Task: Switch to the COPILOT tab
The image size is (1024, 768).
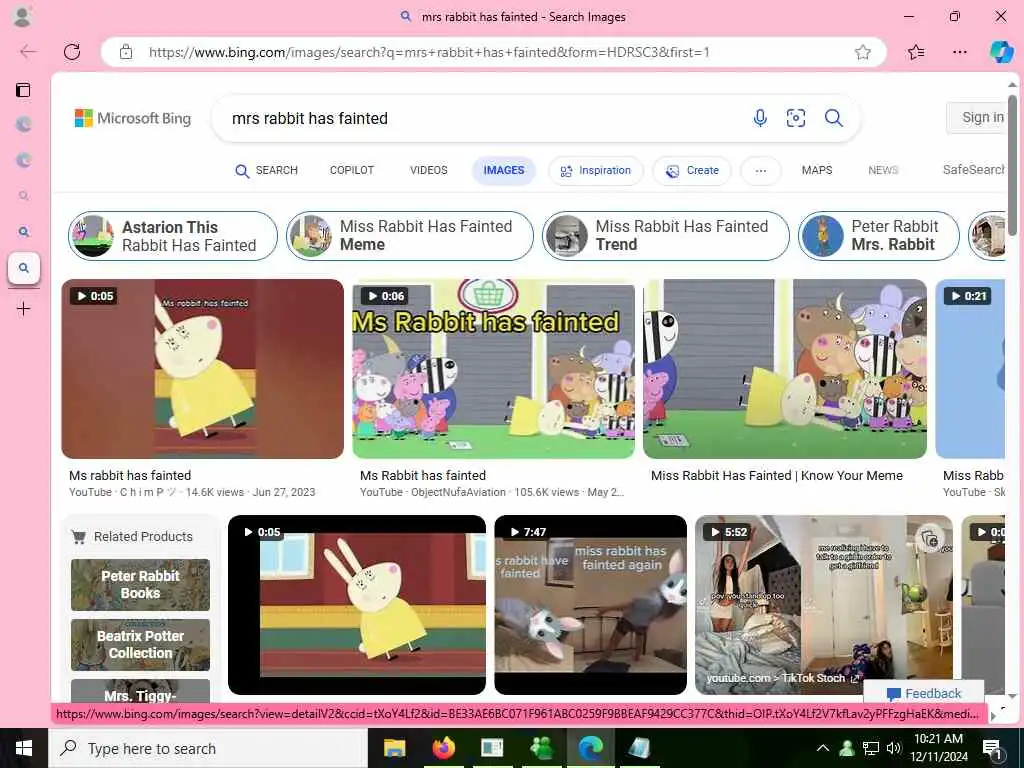Action: tap(352, 170)
